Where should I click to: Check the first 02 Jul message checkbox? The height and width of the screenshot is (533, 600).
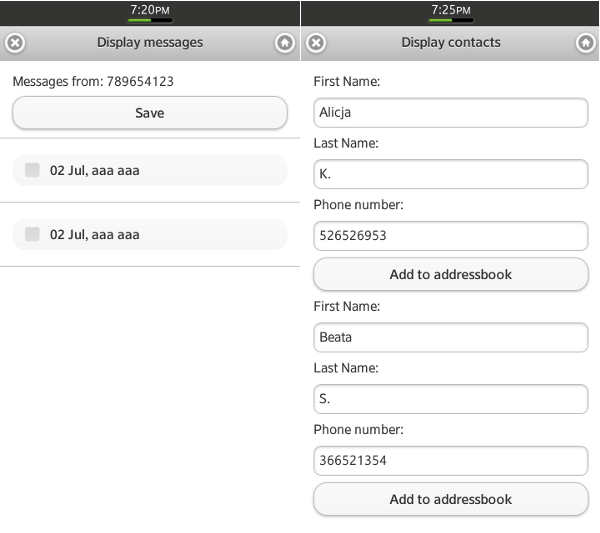(x=32, y=171)
